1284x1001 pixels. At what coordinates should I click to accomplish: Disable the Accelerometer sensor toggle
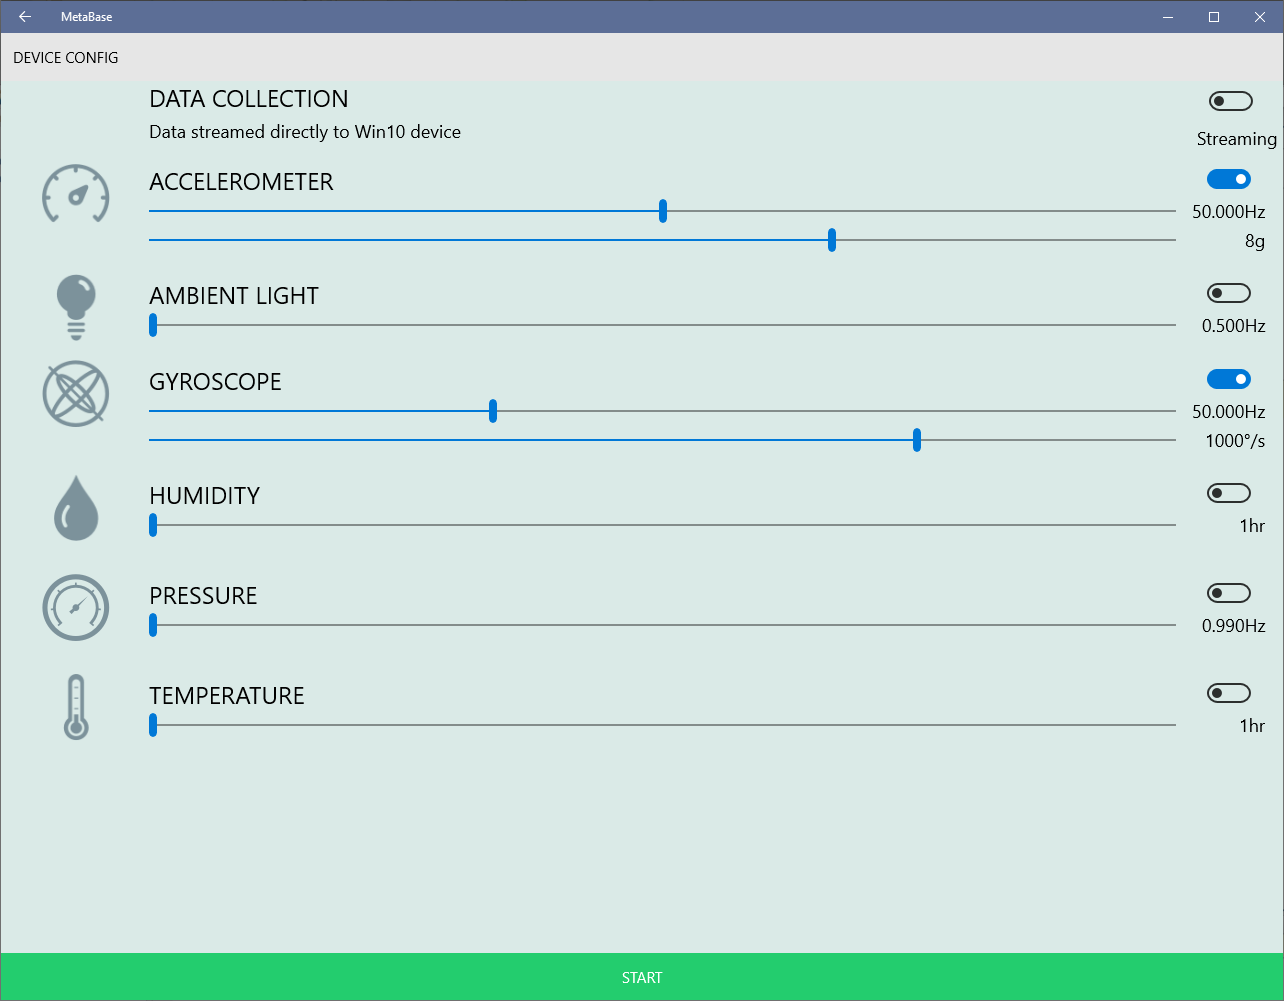coord(1229,179)
